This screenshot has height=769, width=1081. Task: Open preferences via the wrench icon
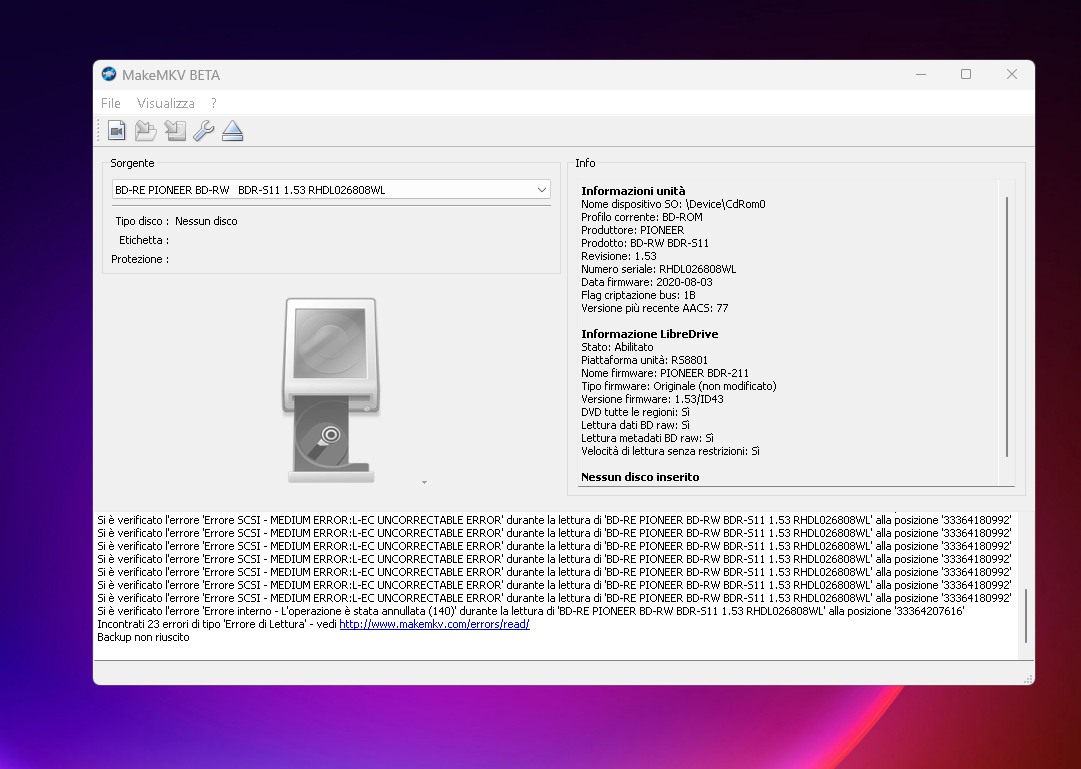[203, 130]
